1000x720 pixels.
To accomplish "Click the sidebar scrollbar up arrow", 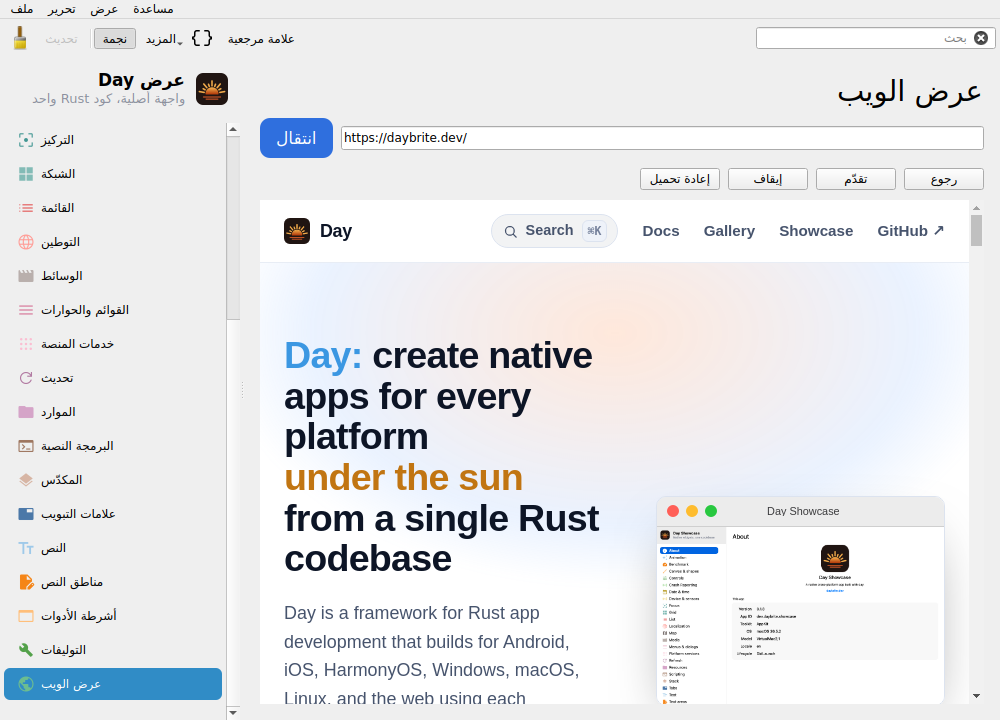I will [x=233, y=129].
